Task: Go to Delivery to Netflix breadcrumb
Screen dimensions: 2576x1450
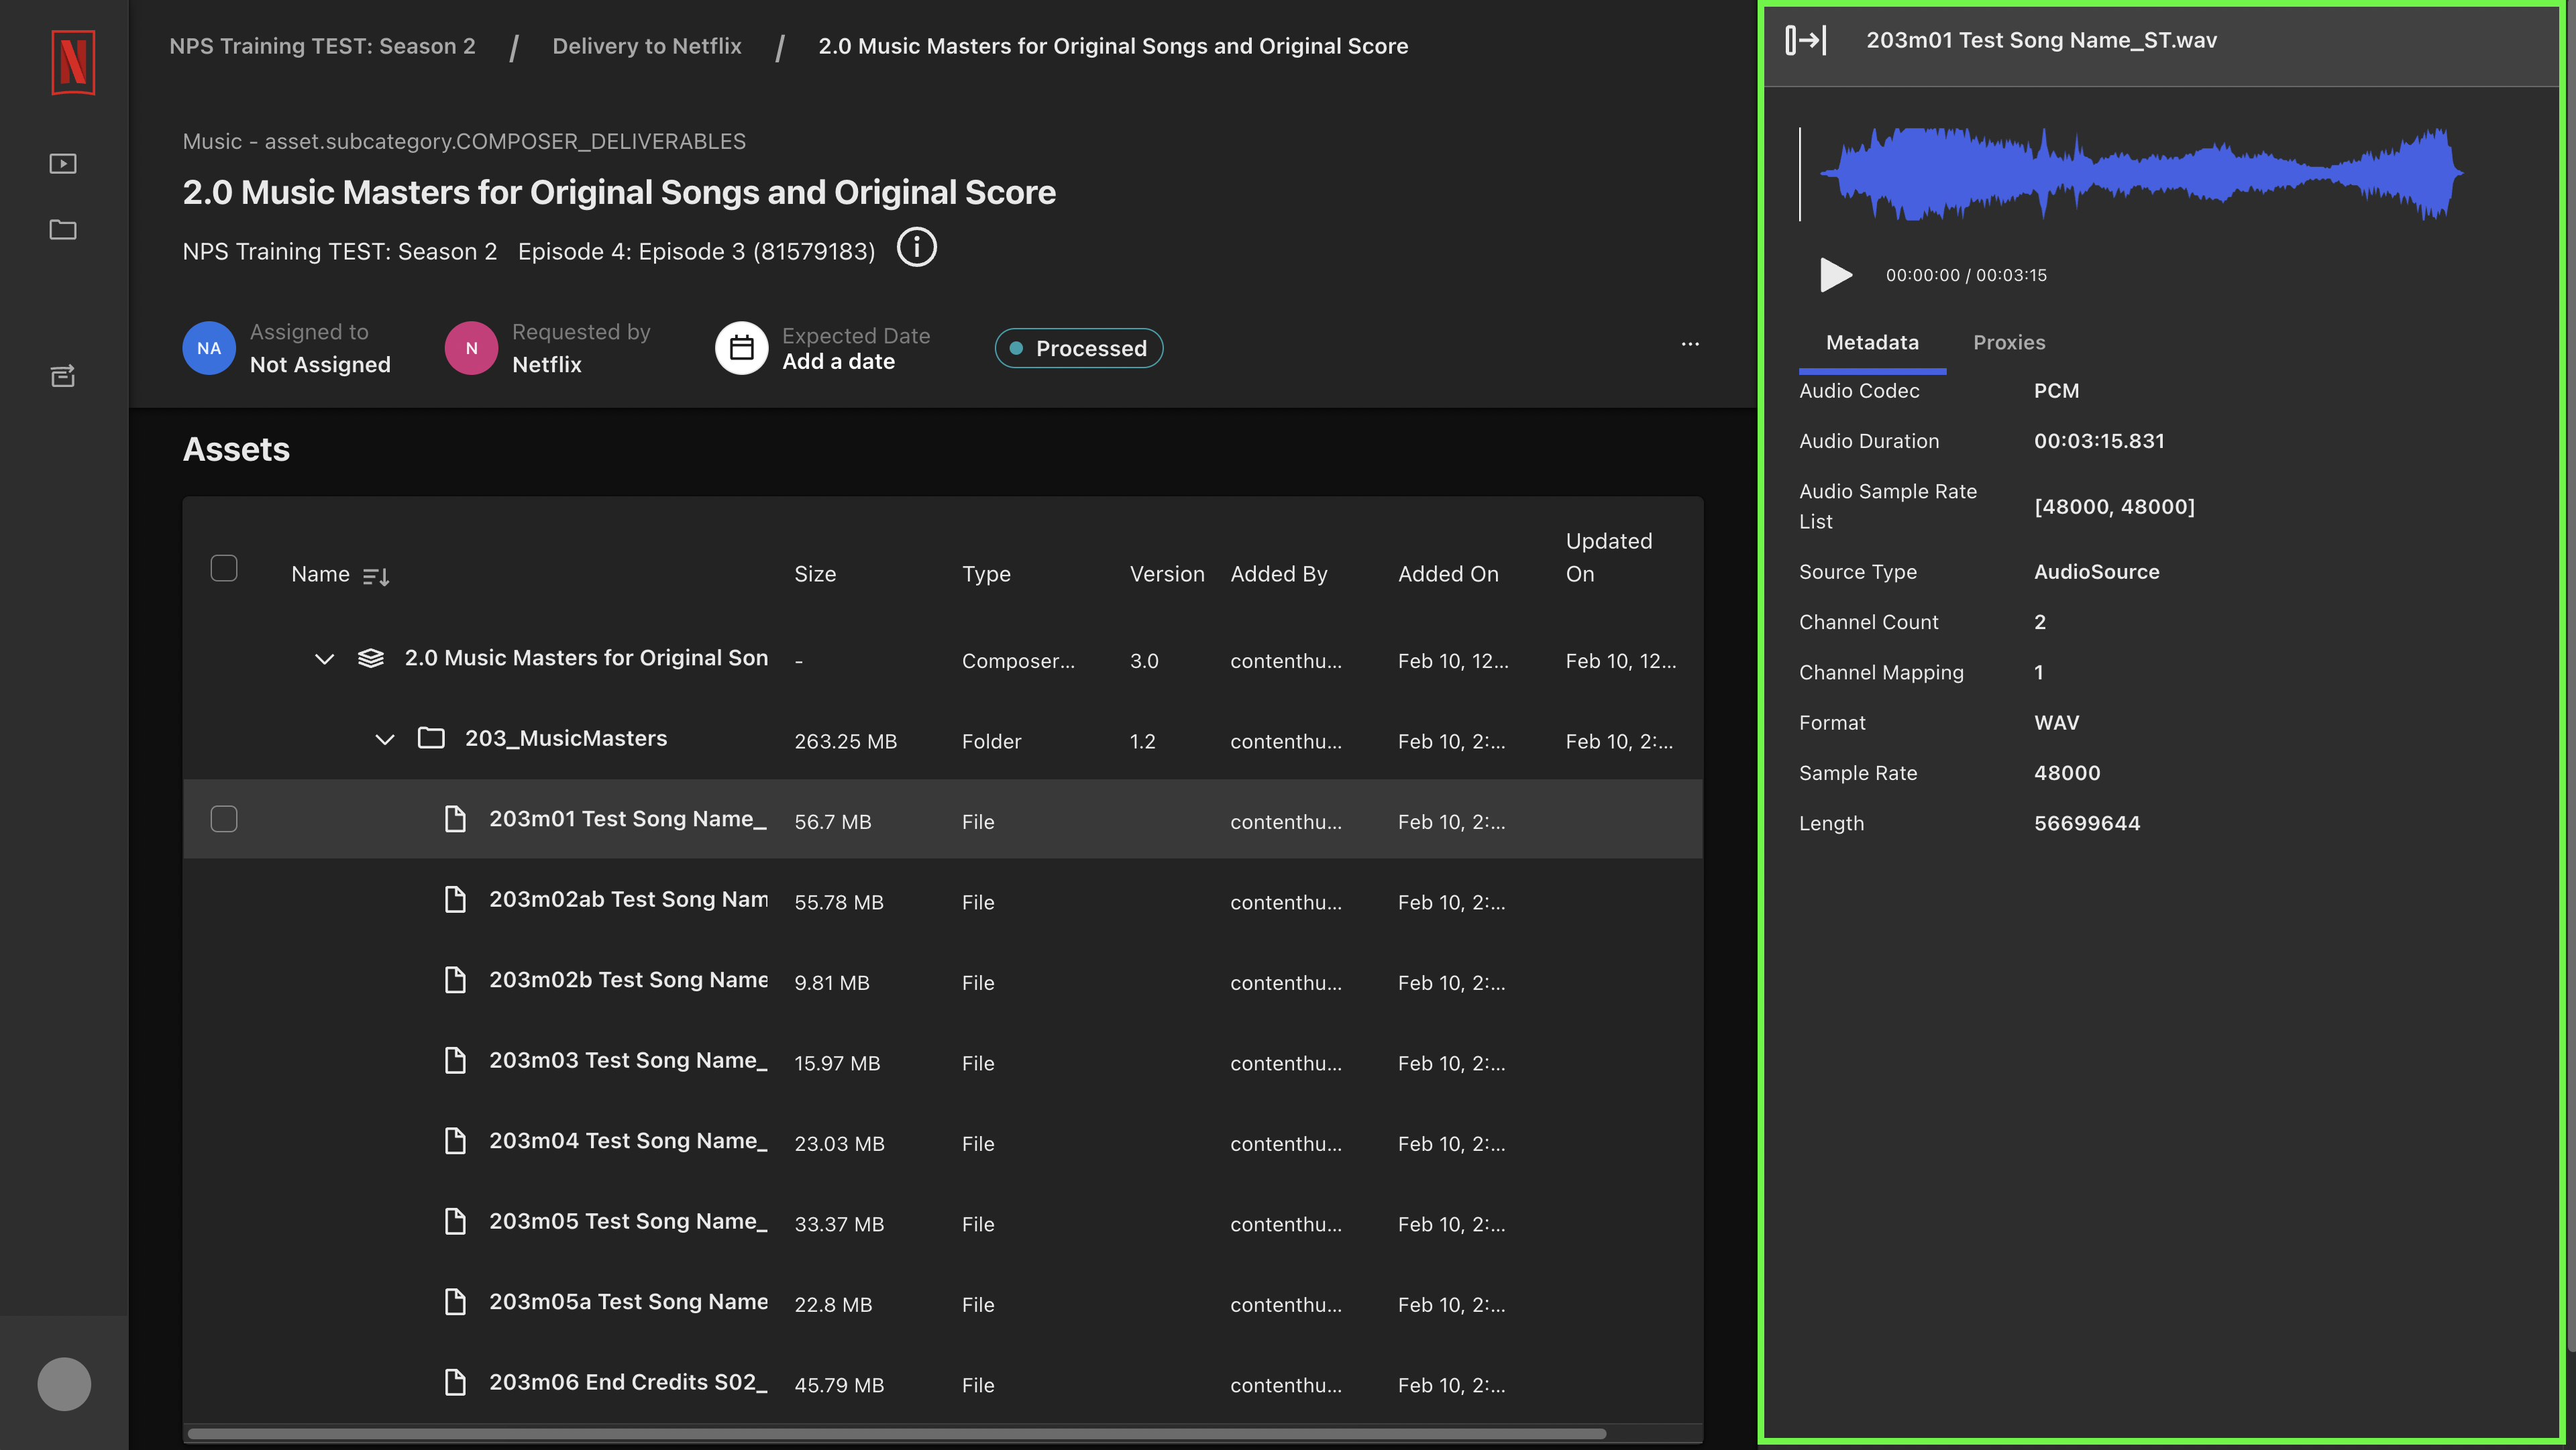Action: [647, 46]
